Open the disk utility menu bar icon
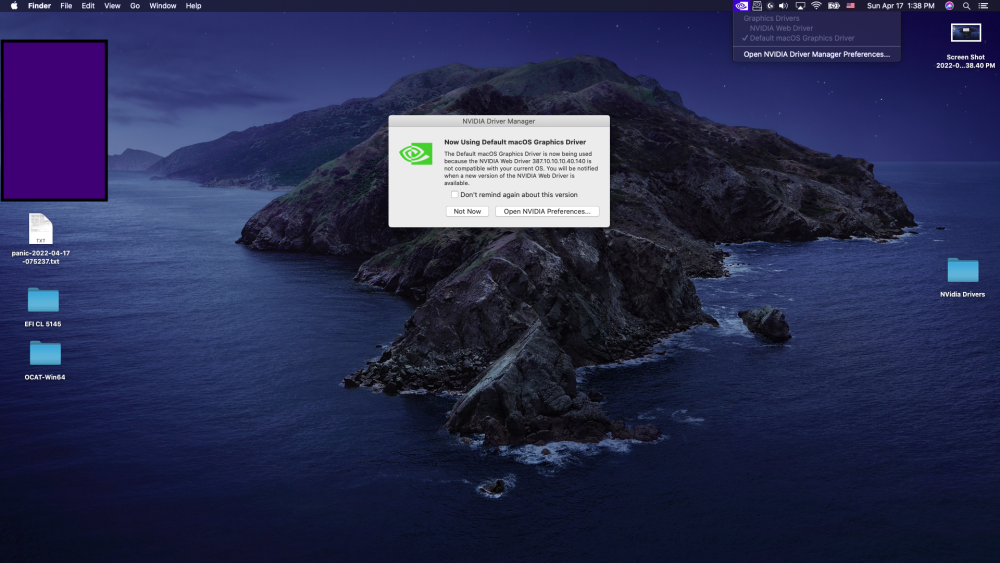The width and height of the screenshot is (1000, 563). click(x=757, y=6)
